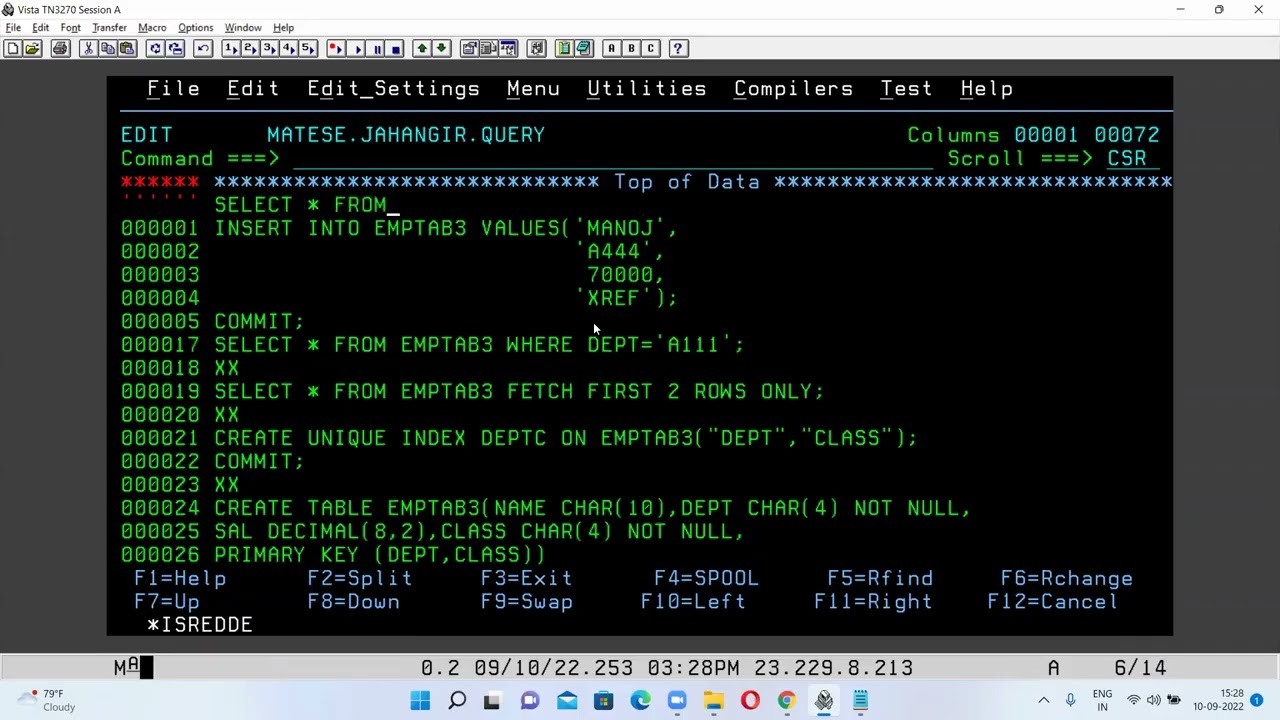Click the *ISREDDE panel identifier
The height and width of the screenshot is (720, 1280).
coord(200,625)
